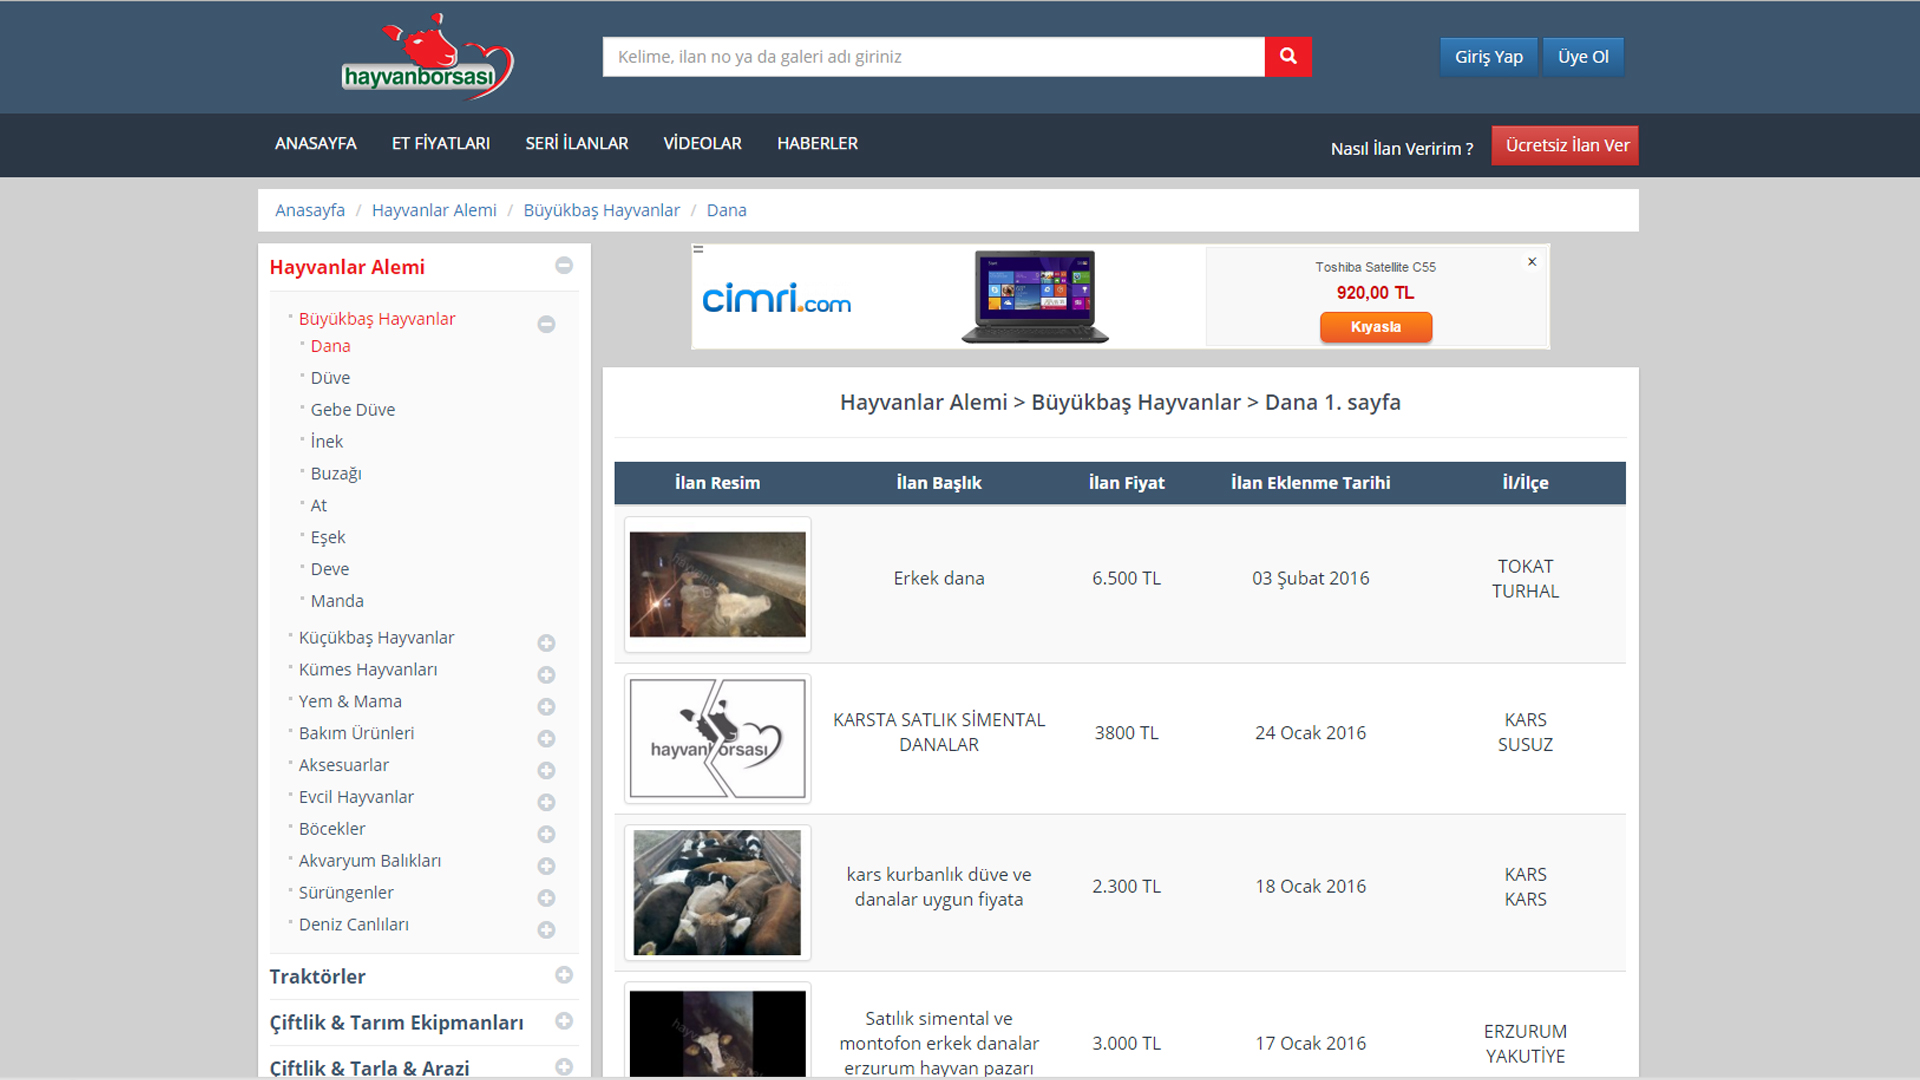This screenshot has width=1920, height=1080.
Task: Click the Giriş Yap button
Action: click(1488, 57)
